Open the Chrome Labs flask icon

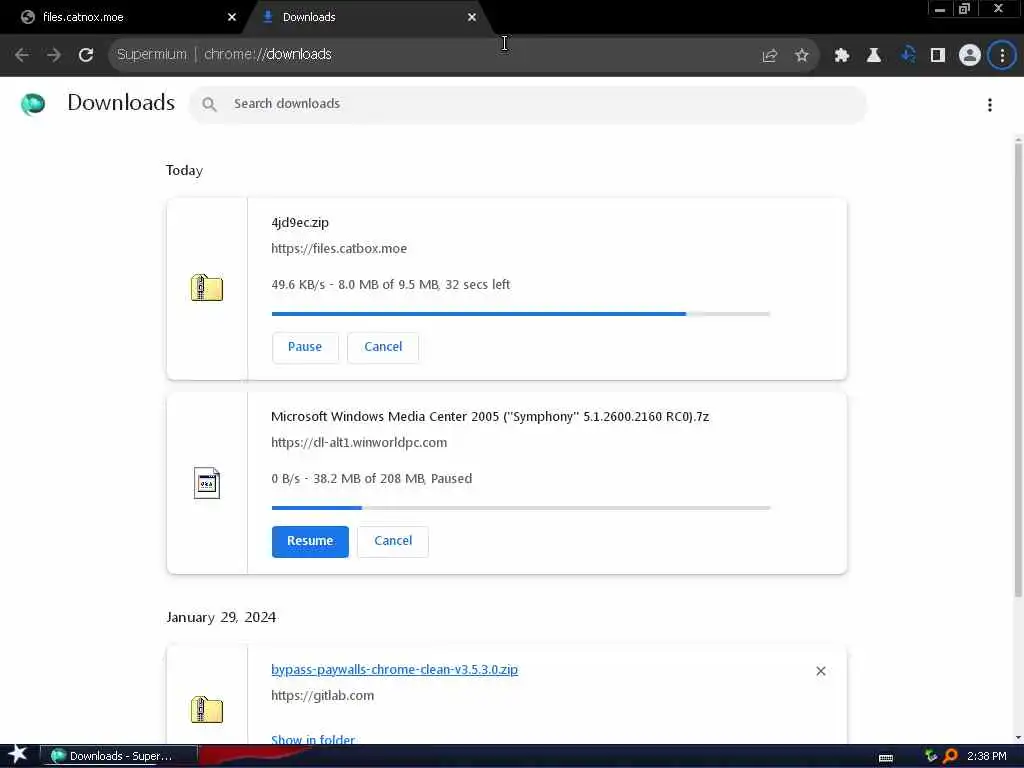pyautogui.click(x=874, y=56)
